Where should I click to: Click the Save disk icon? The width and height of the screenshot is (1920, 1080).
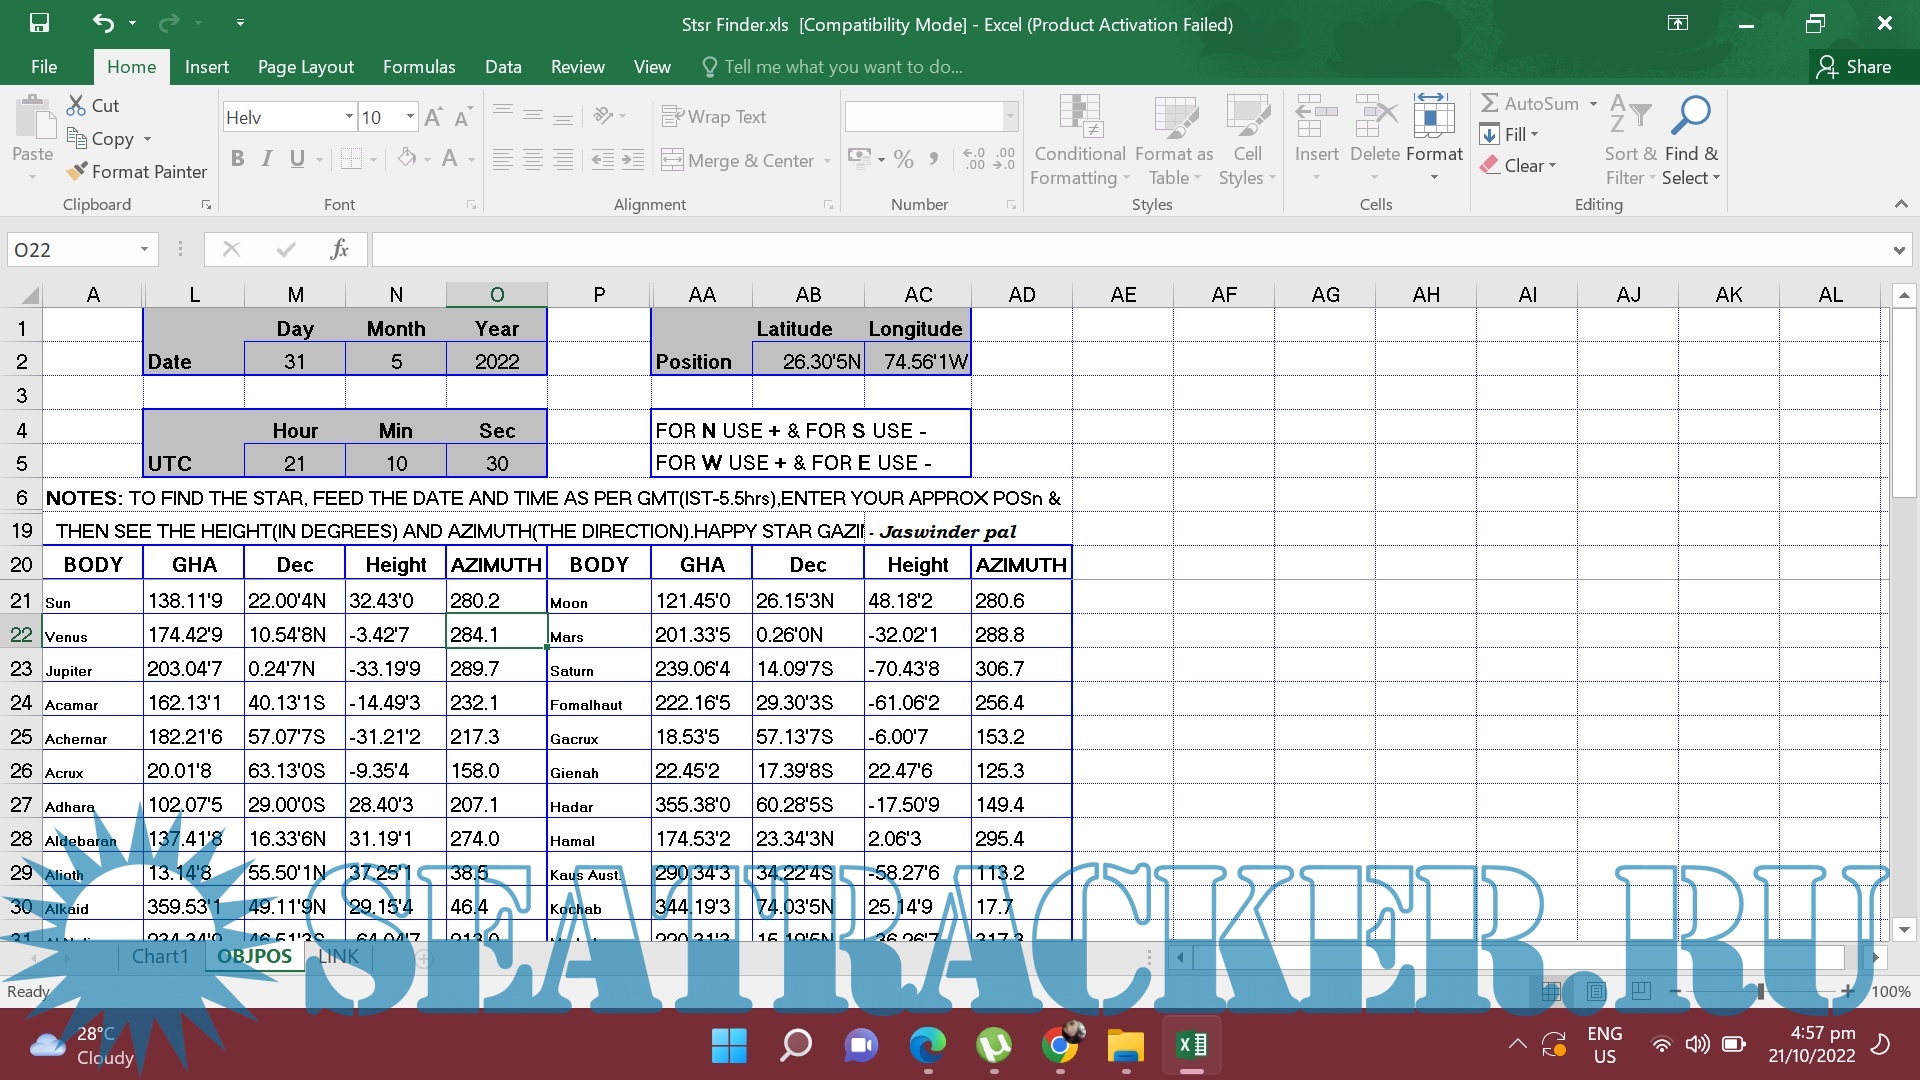tap(39, 23)
